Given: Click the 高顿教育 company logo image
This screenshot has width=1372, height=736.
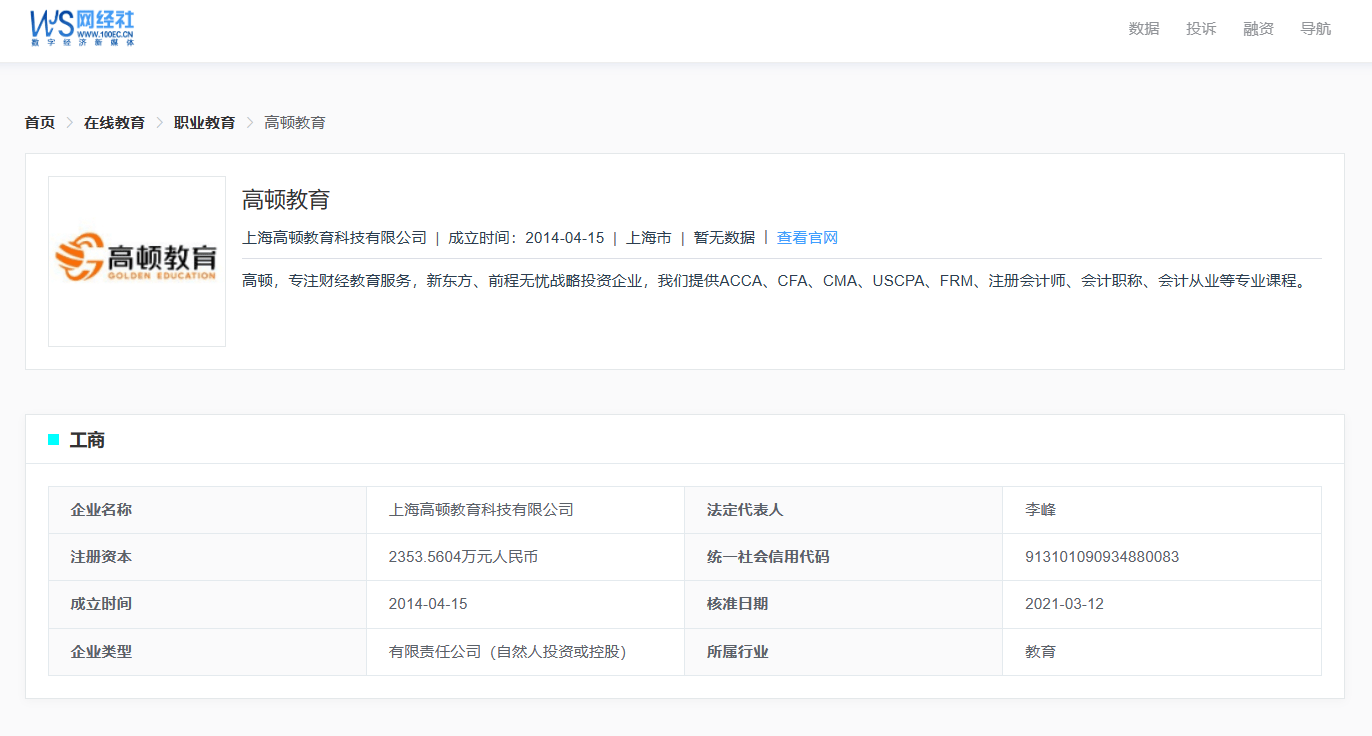Looking at the screenshot, I should pos(137,261).
